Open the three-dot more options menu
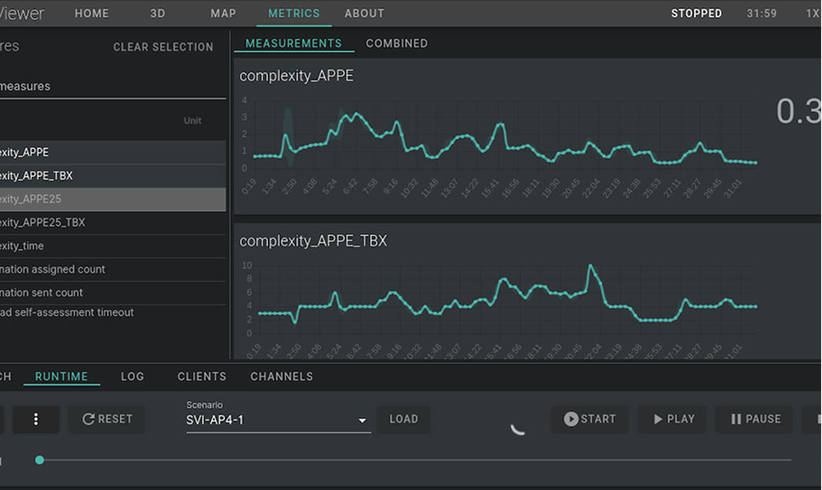Screen dimensions: 822x490 (x=36, y=419)
